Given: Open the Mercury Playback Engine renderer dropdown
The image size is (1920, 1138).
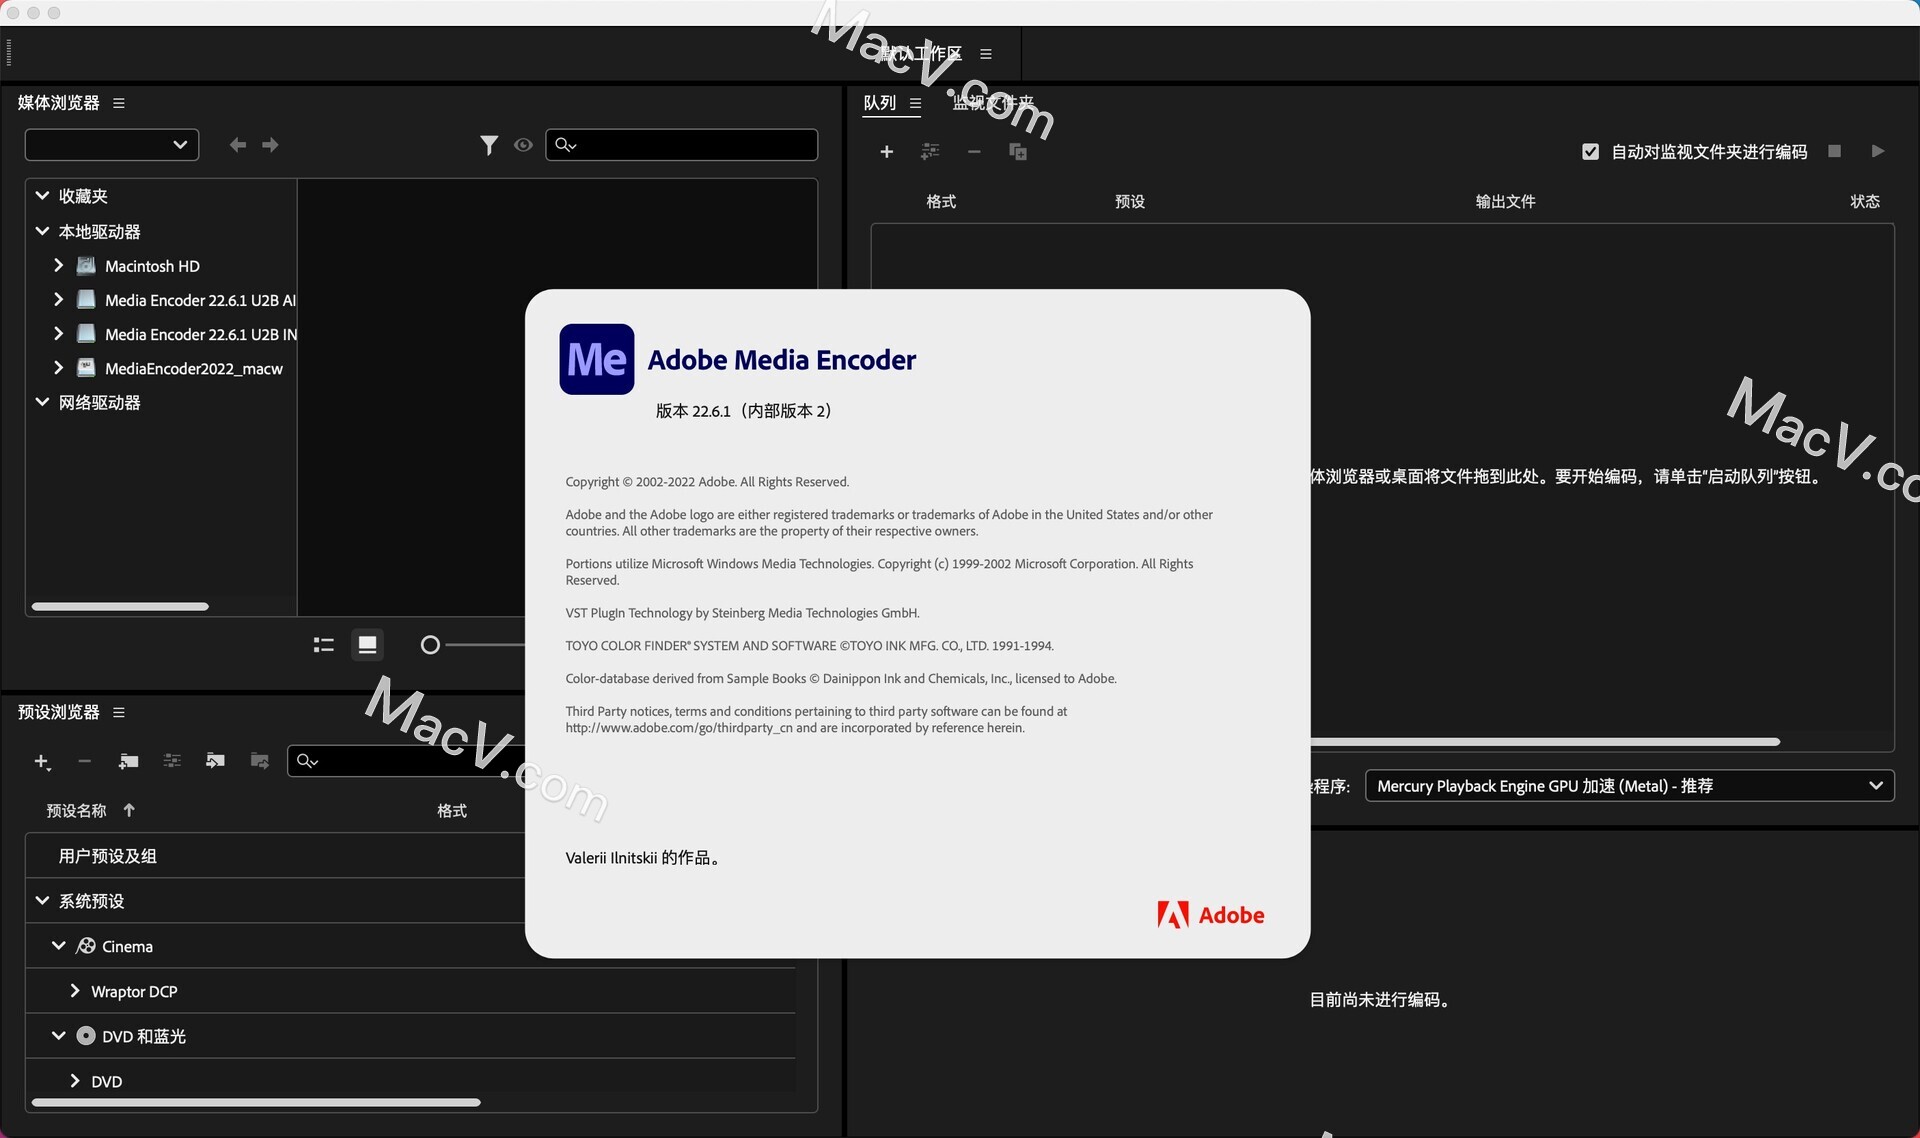Looking at the screenshot, I should 1630,786.
